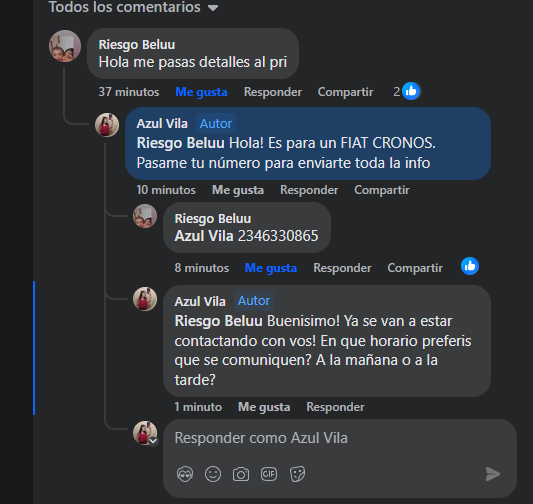Open the avatar sticker picker icon

click(185, 474)
